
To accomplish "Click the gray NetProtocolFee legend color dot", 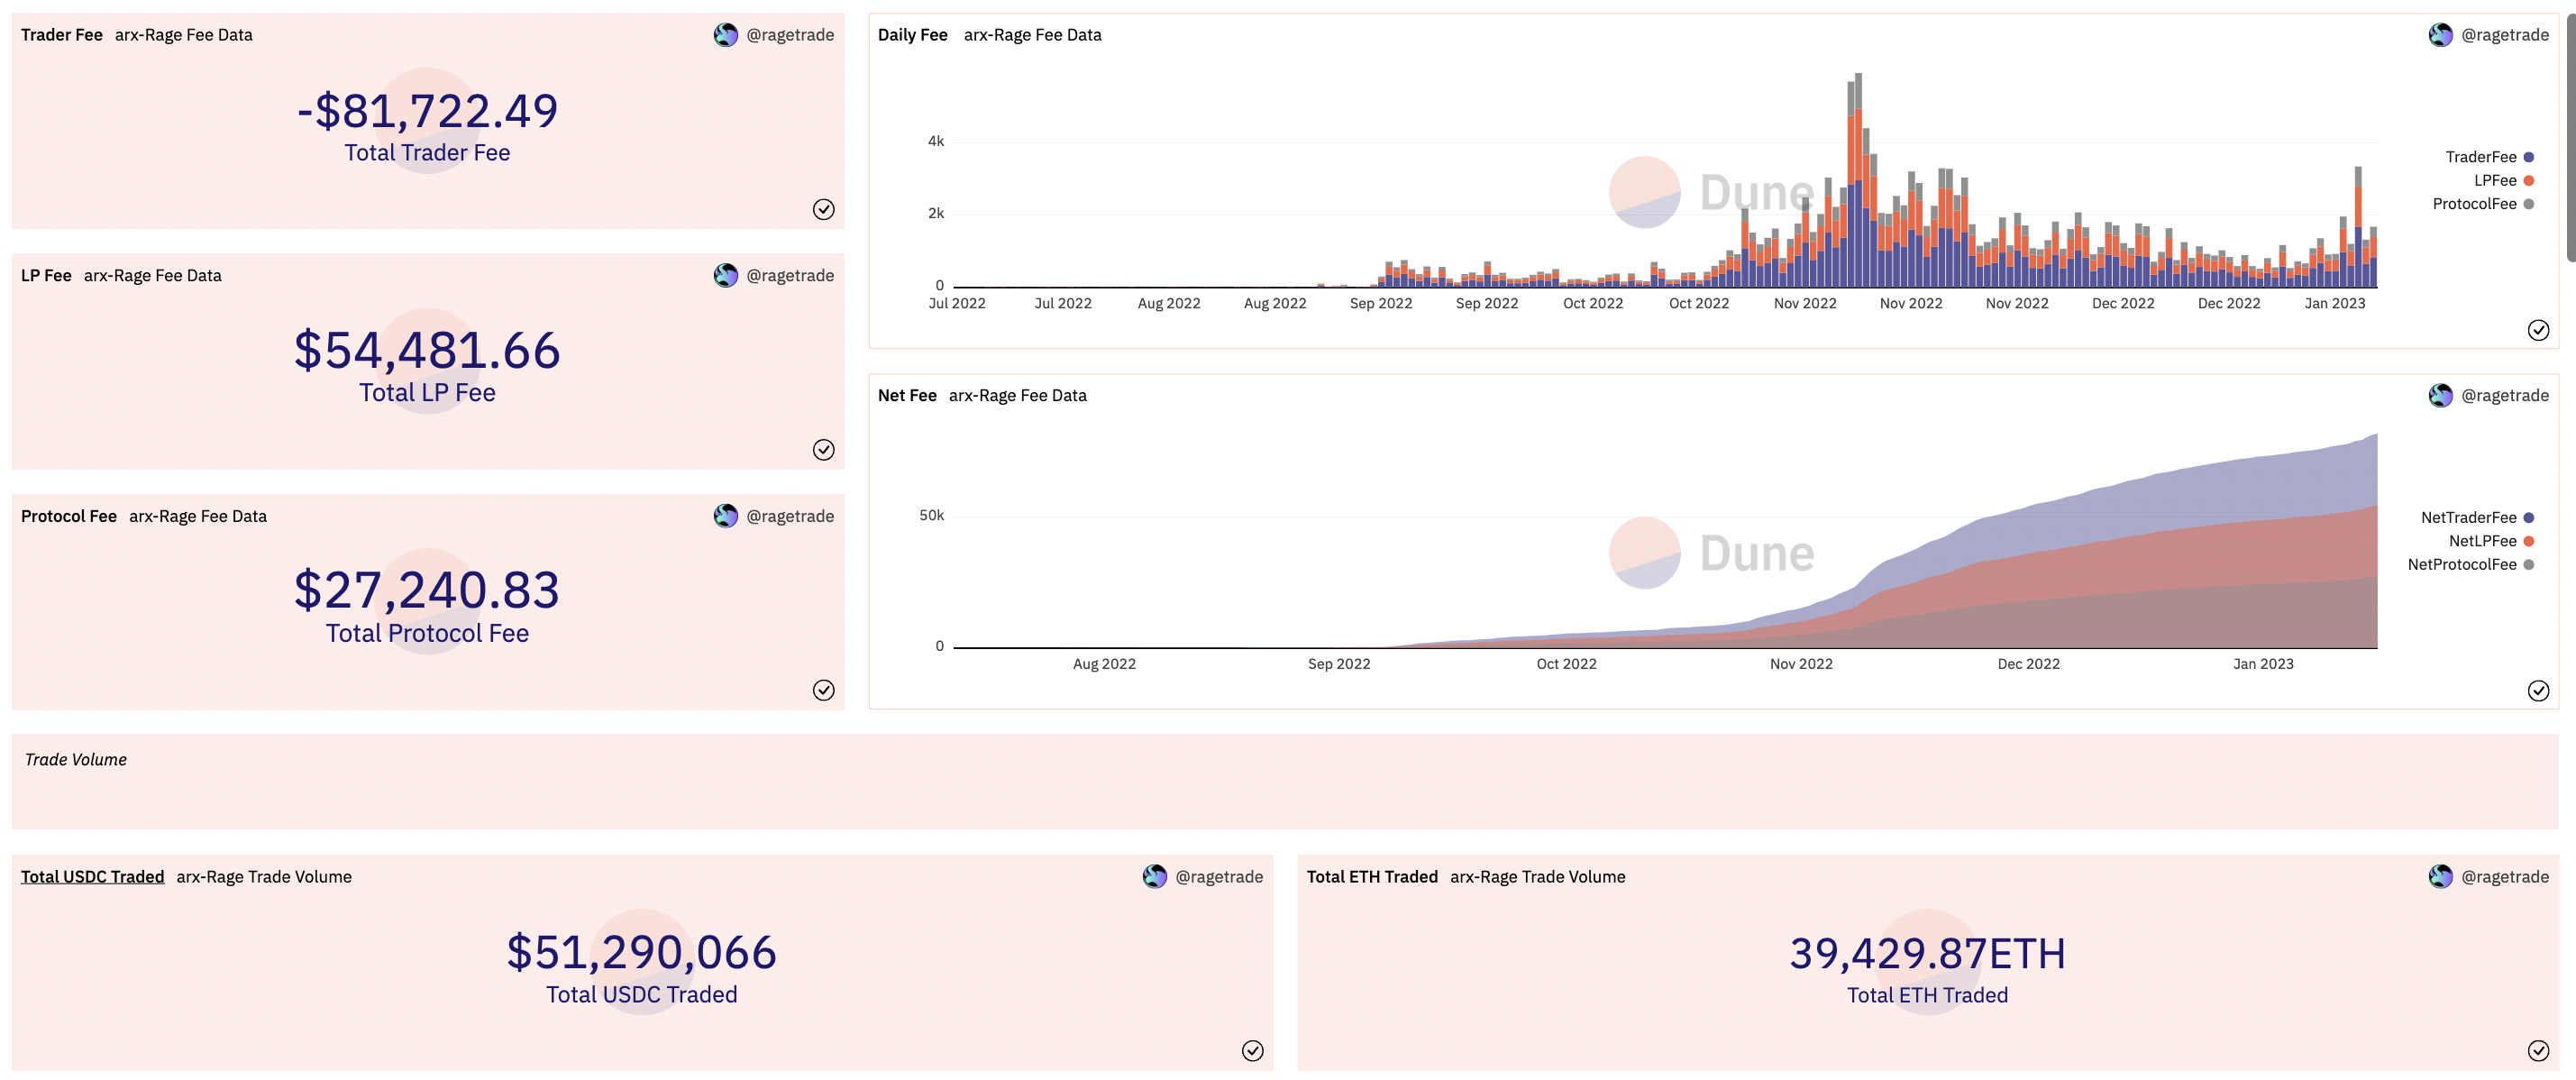I will click(x=2529, y=565).
